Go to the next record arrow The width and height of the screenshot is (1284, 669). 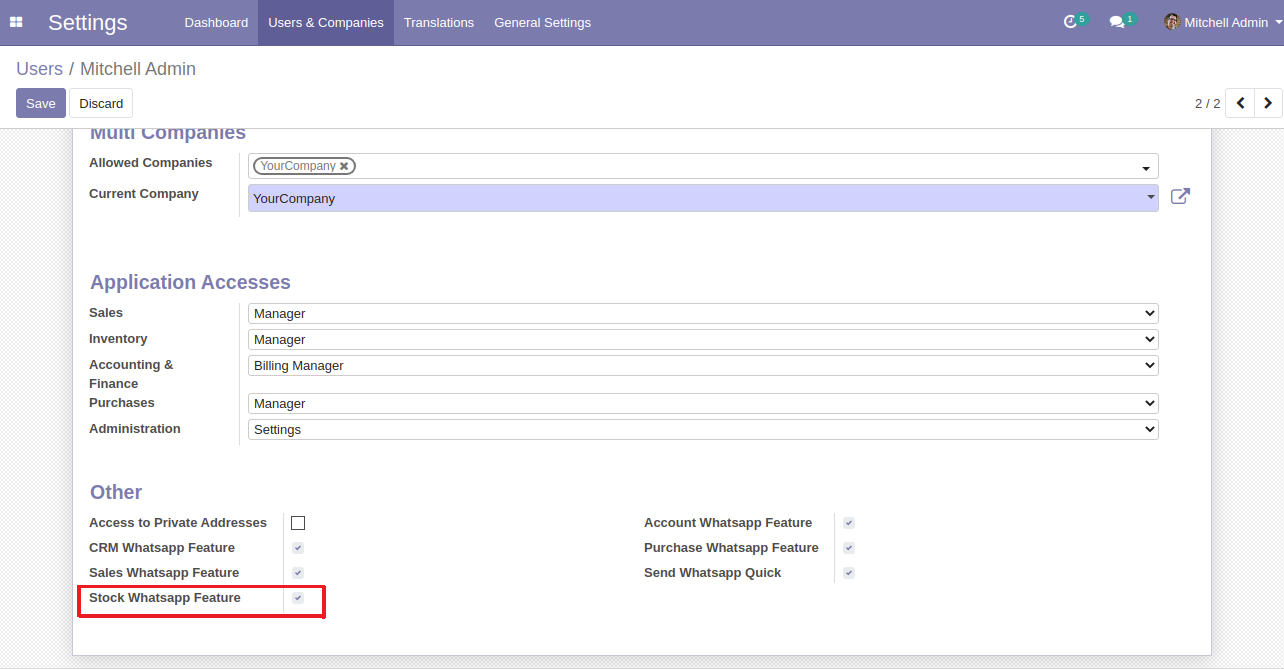[x=1268, y=103]
